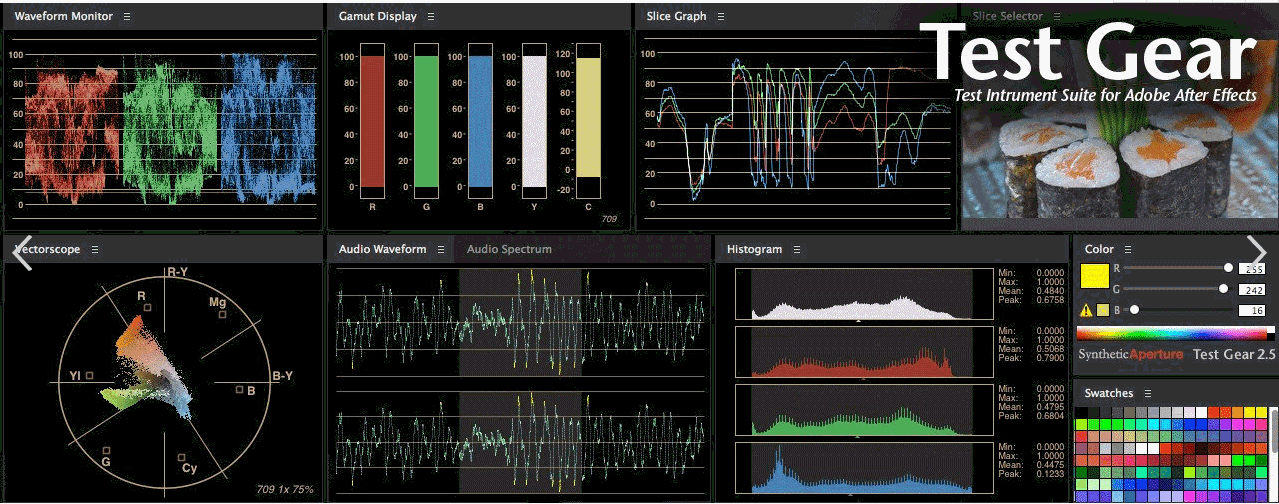Viewport: 1279px width, 504px height.
Task: Click the large yellow current color swatch
Action: point(1095,273)
